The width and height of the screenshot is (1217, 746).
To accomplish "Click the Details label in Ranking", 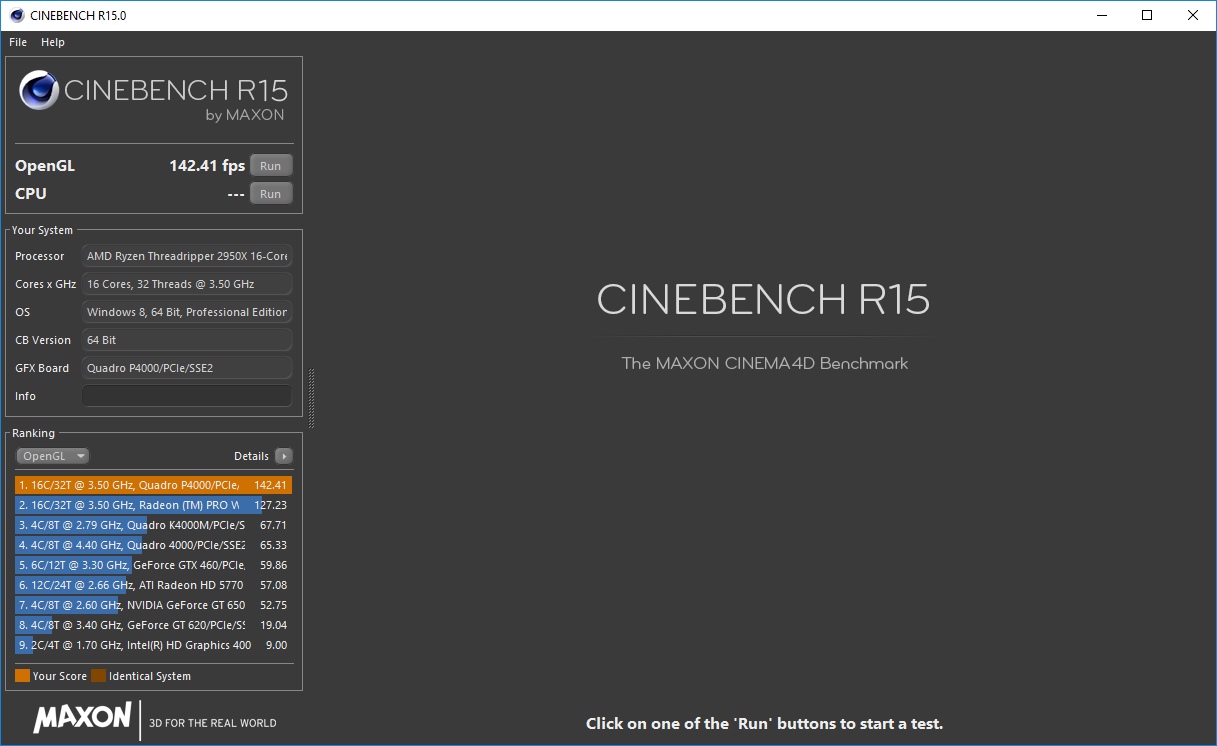I will tap(251, 456).
